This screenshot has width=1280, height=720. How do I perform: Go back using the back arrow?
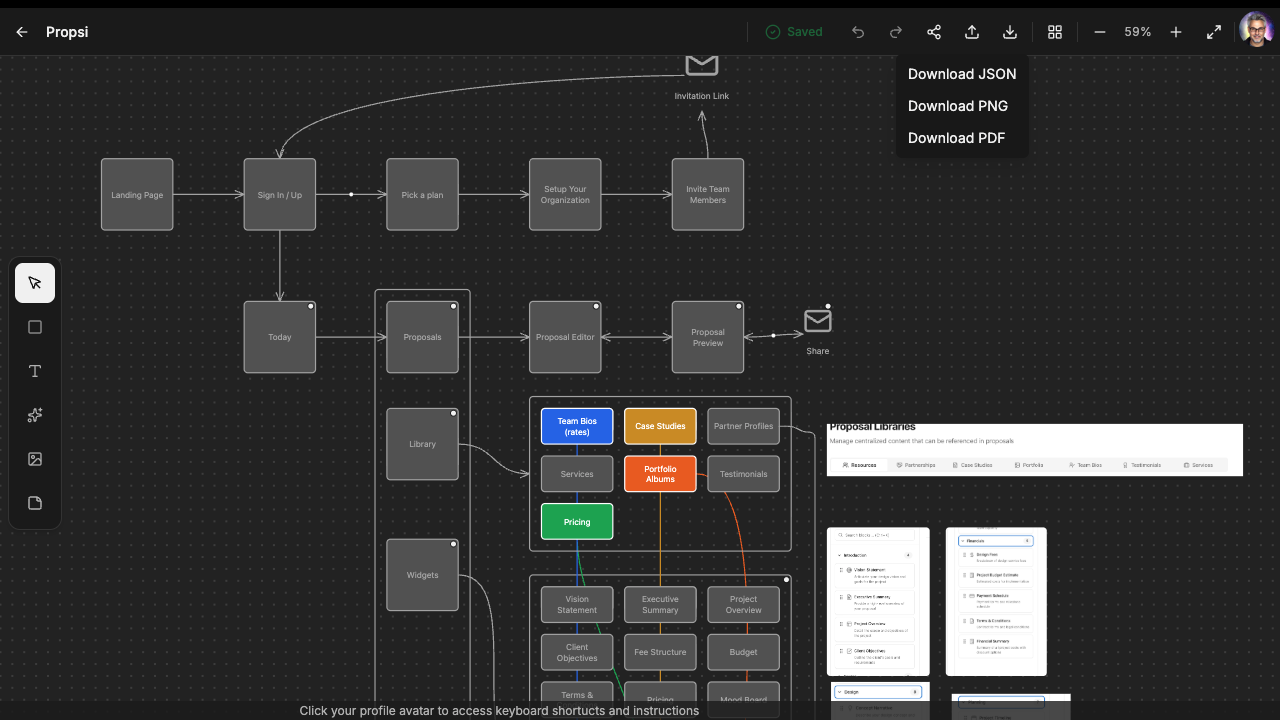[22, 32]
